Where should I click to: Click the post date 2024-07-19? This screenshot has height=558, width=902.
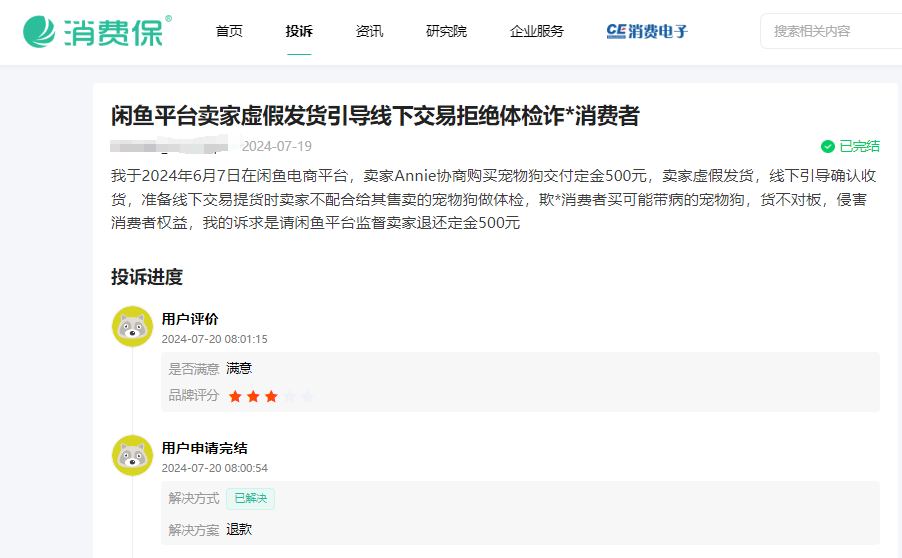(x=277, y=146)
